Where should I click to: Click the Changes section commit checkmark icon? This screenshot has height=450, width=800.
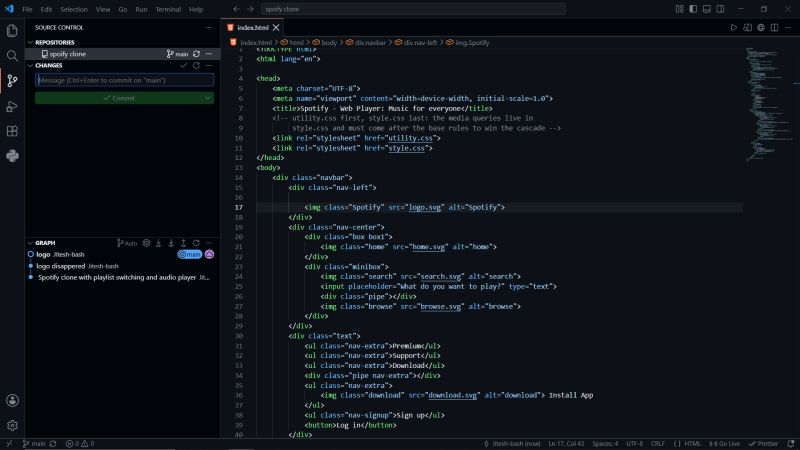pyautogui.click(x=184, y=65)
